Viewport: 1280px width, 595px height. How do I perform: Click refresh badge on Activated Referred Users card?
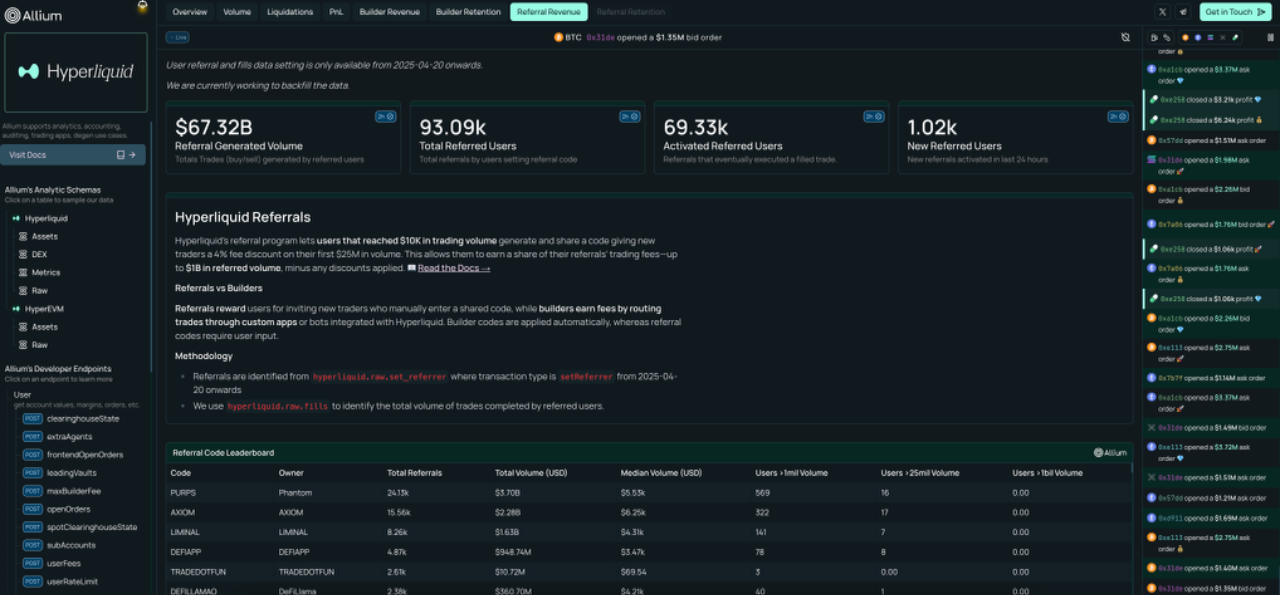[874, 116]
